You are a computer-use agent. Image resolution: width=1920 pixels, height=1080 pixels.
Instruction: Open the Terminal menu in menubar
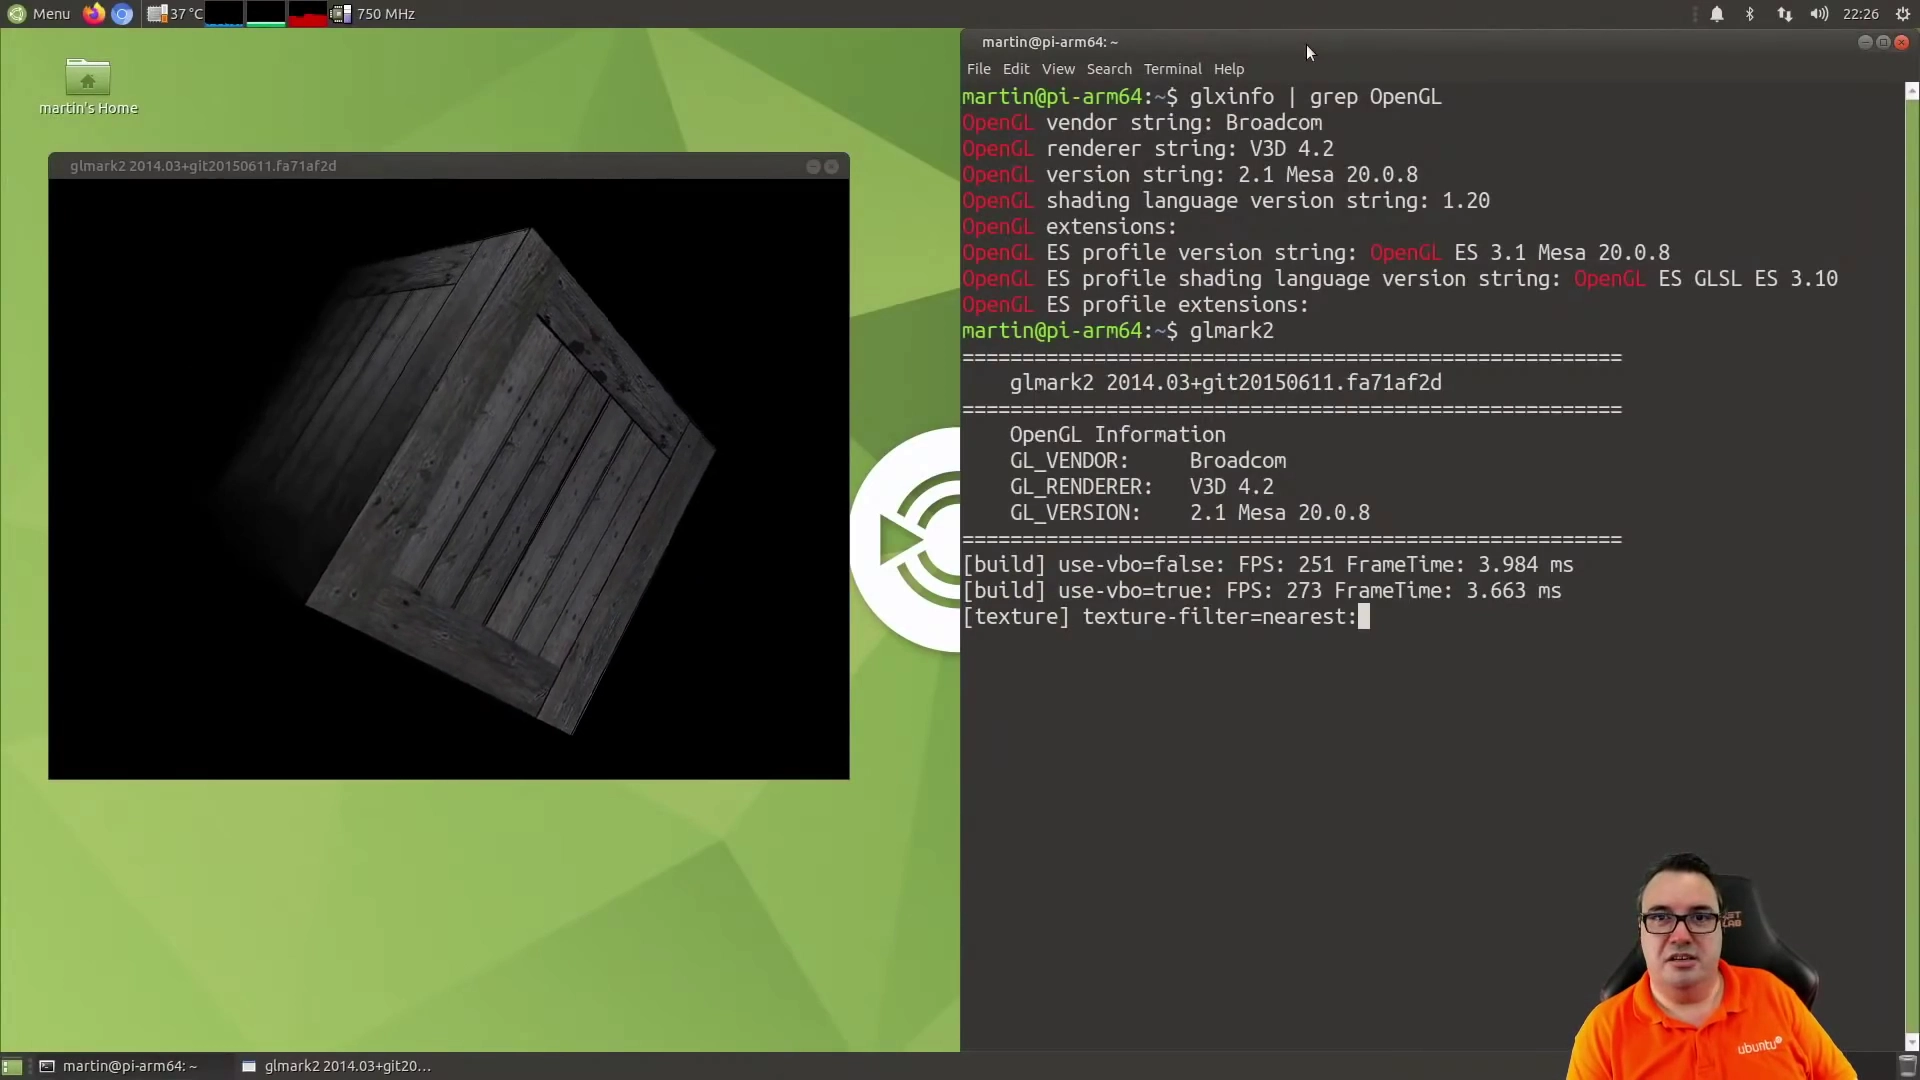pyautogui.click(x=1172, y=69)
